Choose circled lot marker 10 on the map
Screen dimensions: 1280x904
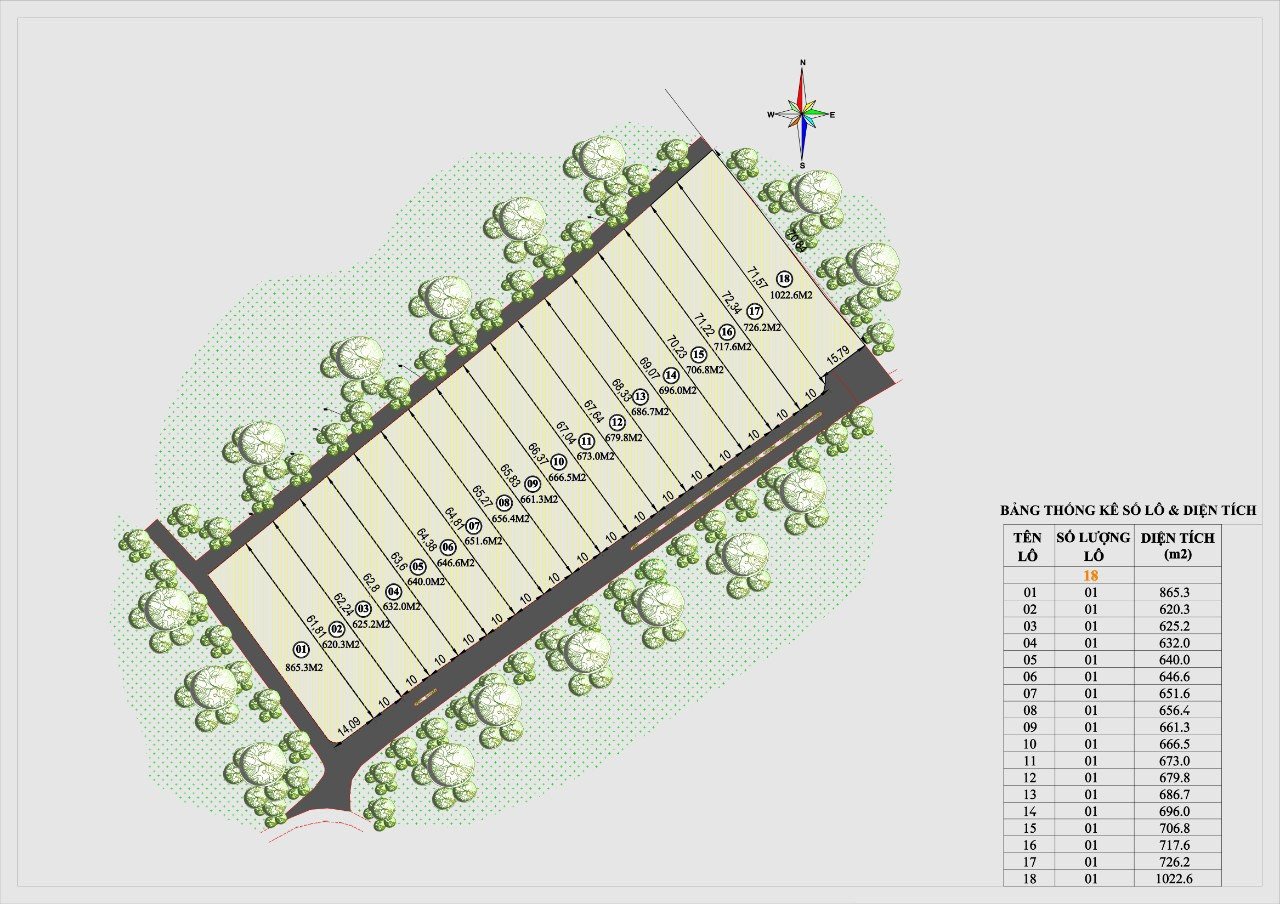pos(558,462)
